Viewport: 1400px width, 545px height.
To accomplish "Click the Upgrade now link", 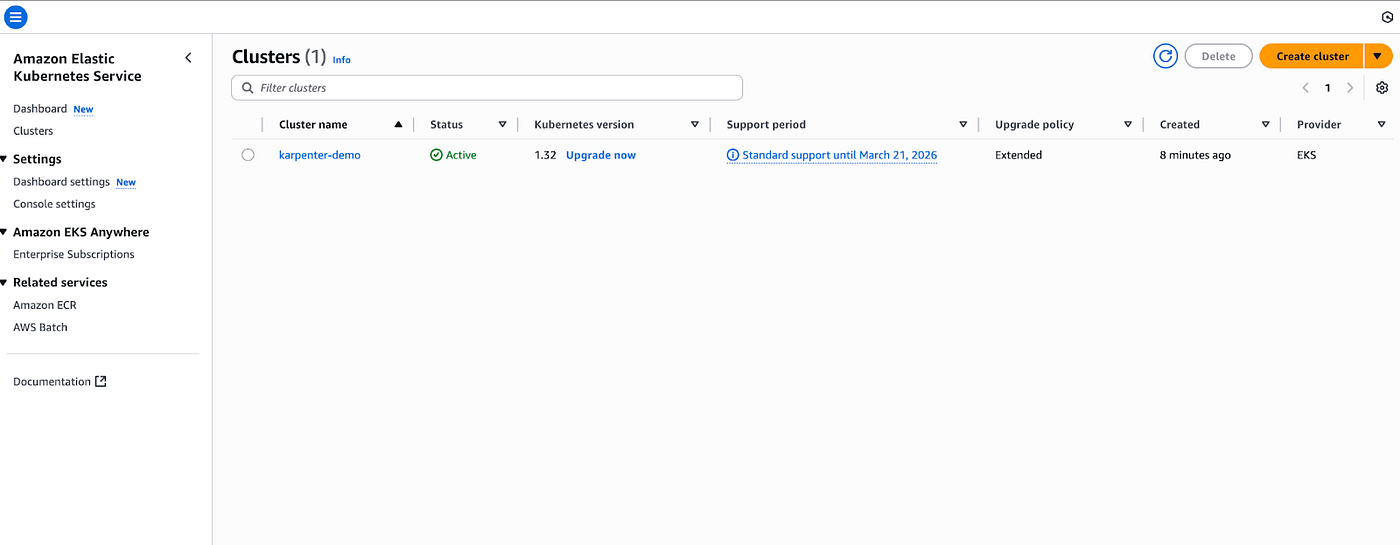I will [x=601, y=155].
